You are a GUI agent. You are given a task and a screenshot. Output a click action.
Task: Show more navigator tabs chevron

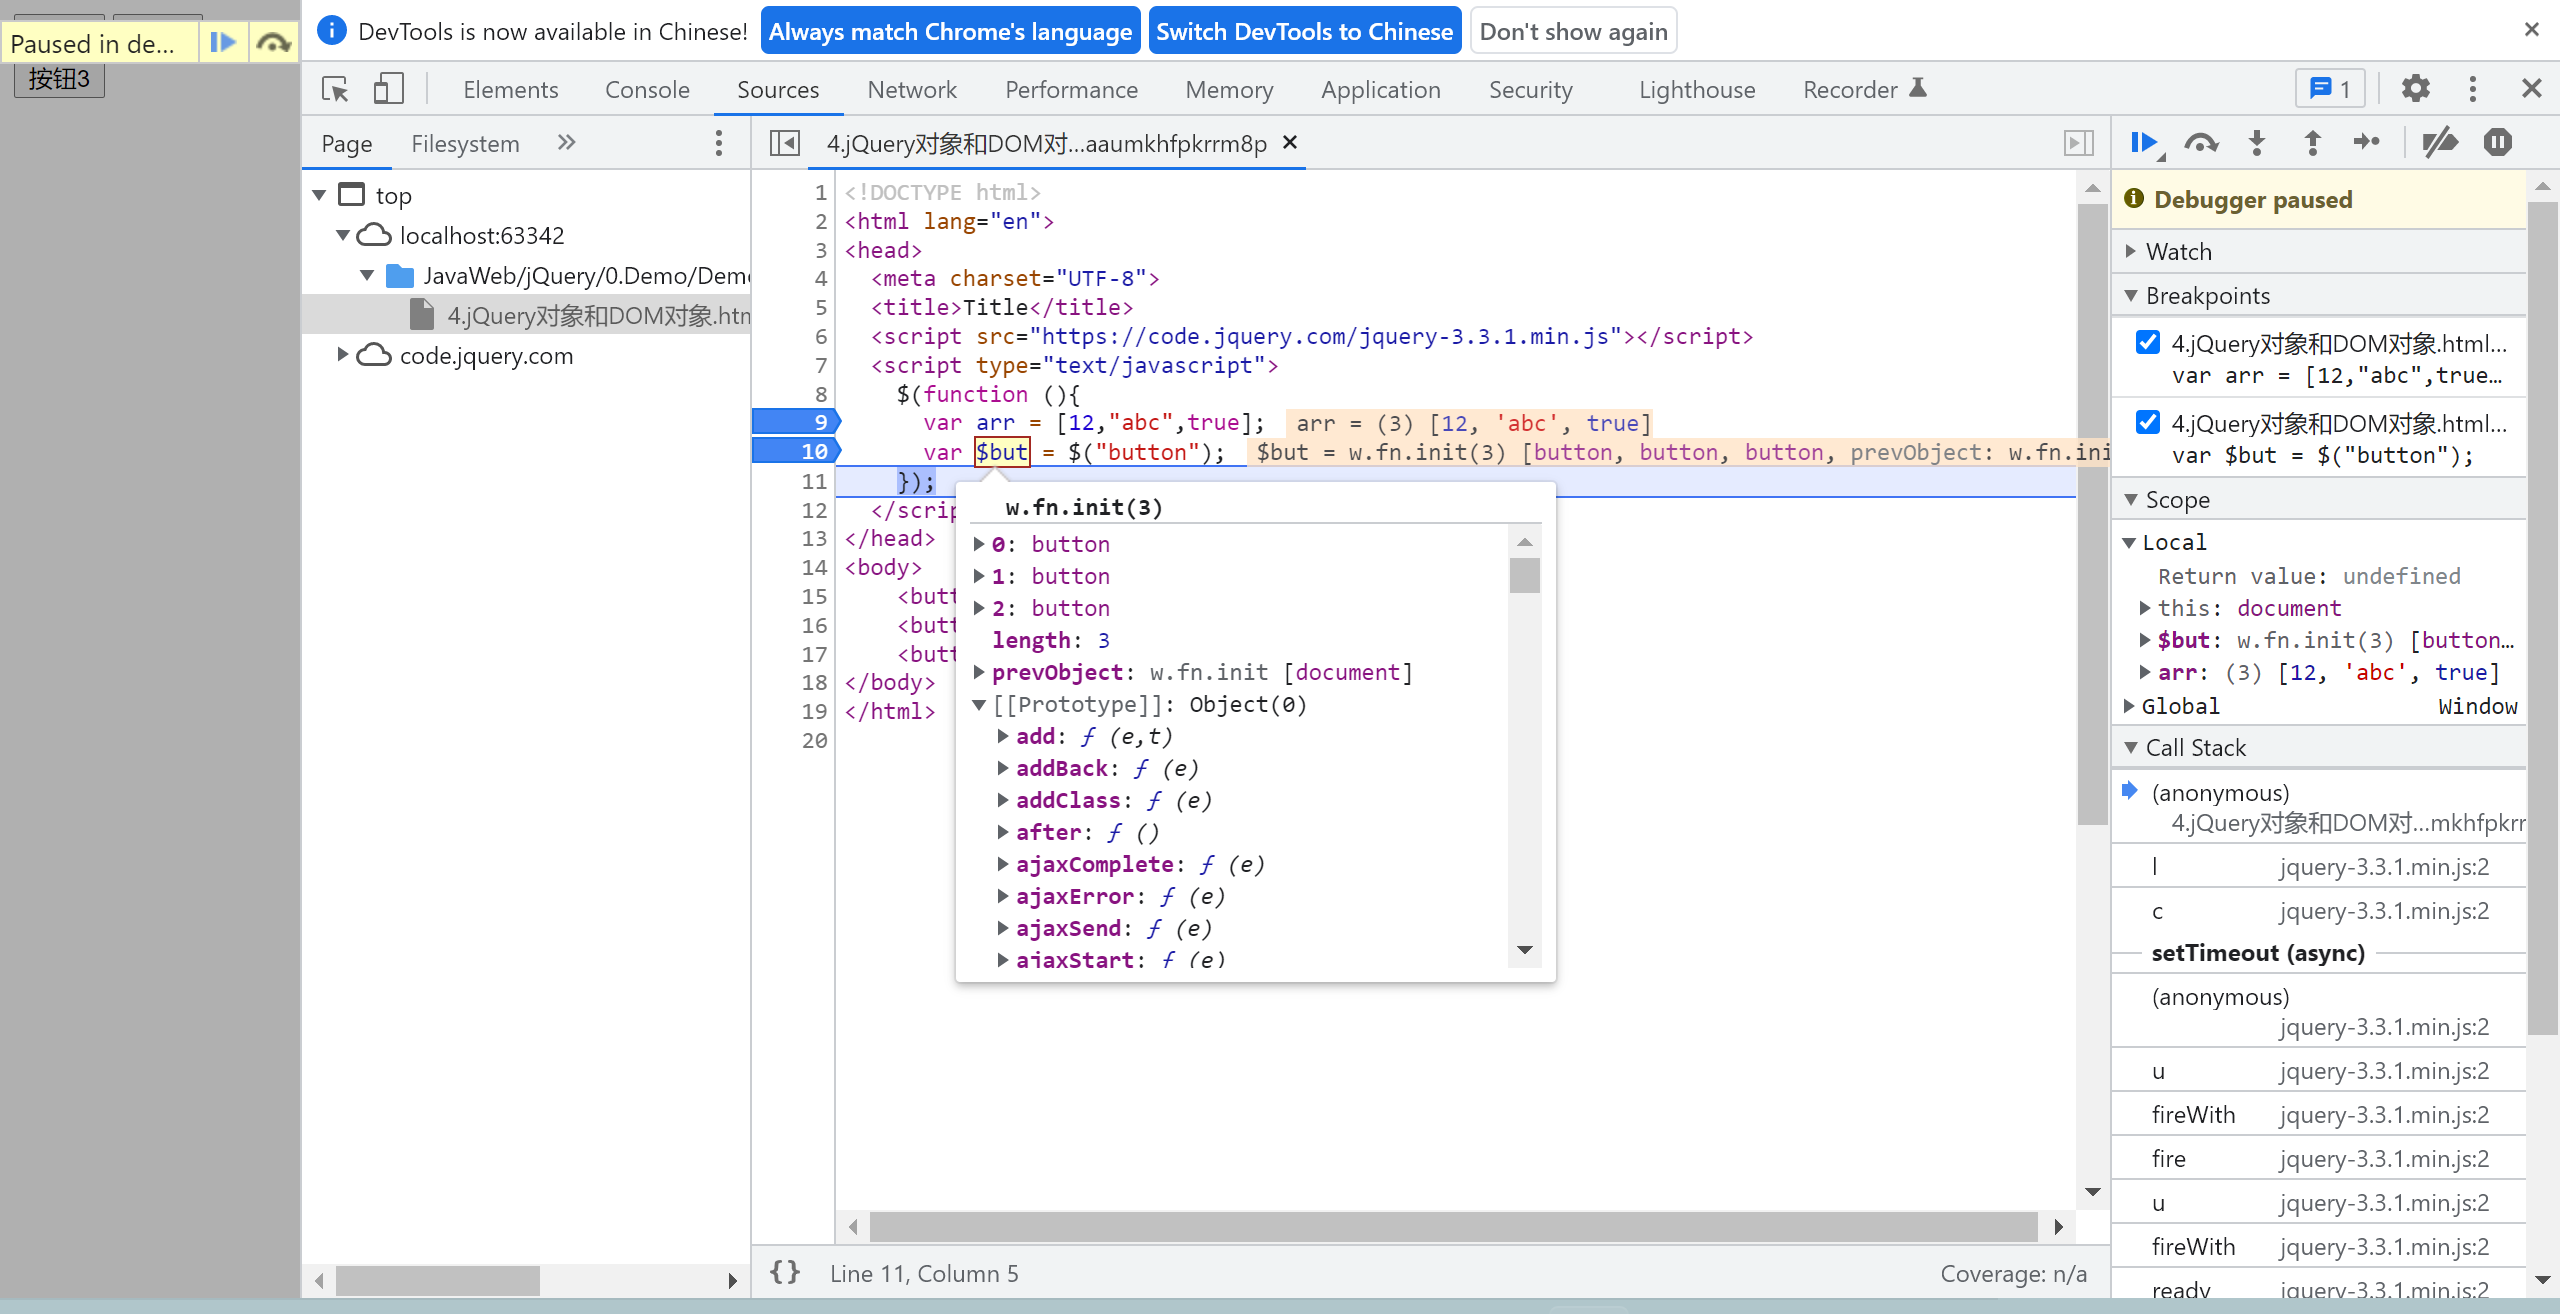[567, 143]
